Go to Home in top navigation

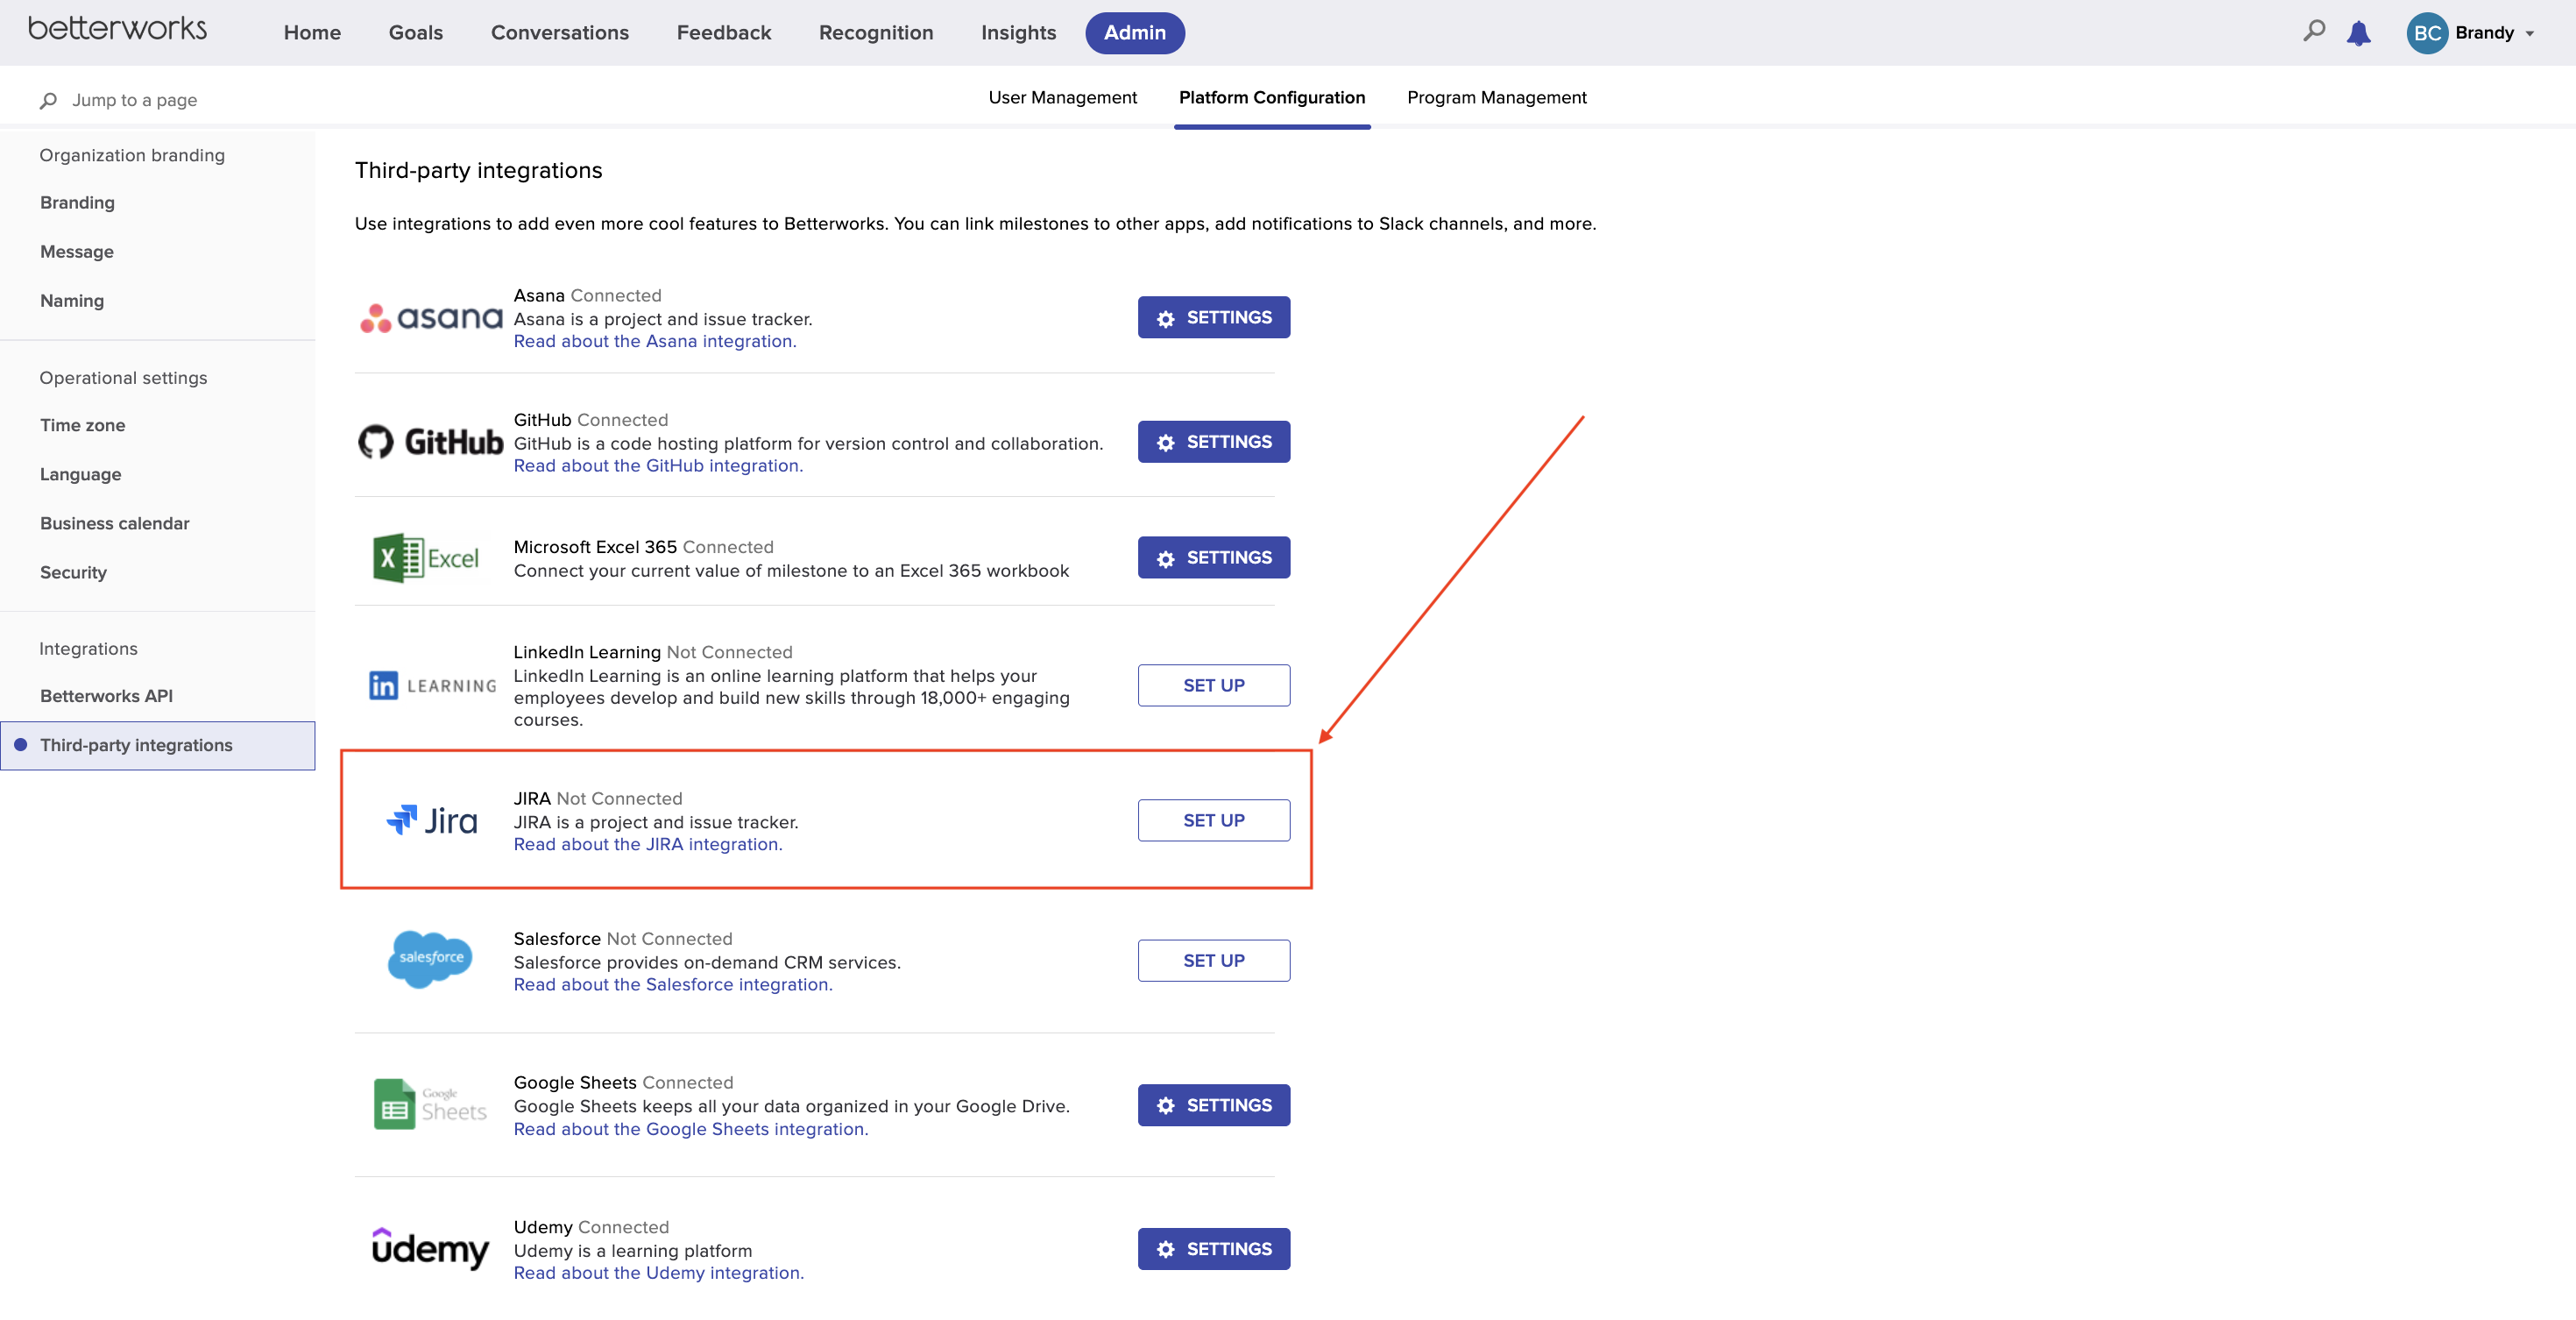pyautogui.click(x=312, y=33)
